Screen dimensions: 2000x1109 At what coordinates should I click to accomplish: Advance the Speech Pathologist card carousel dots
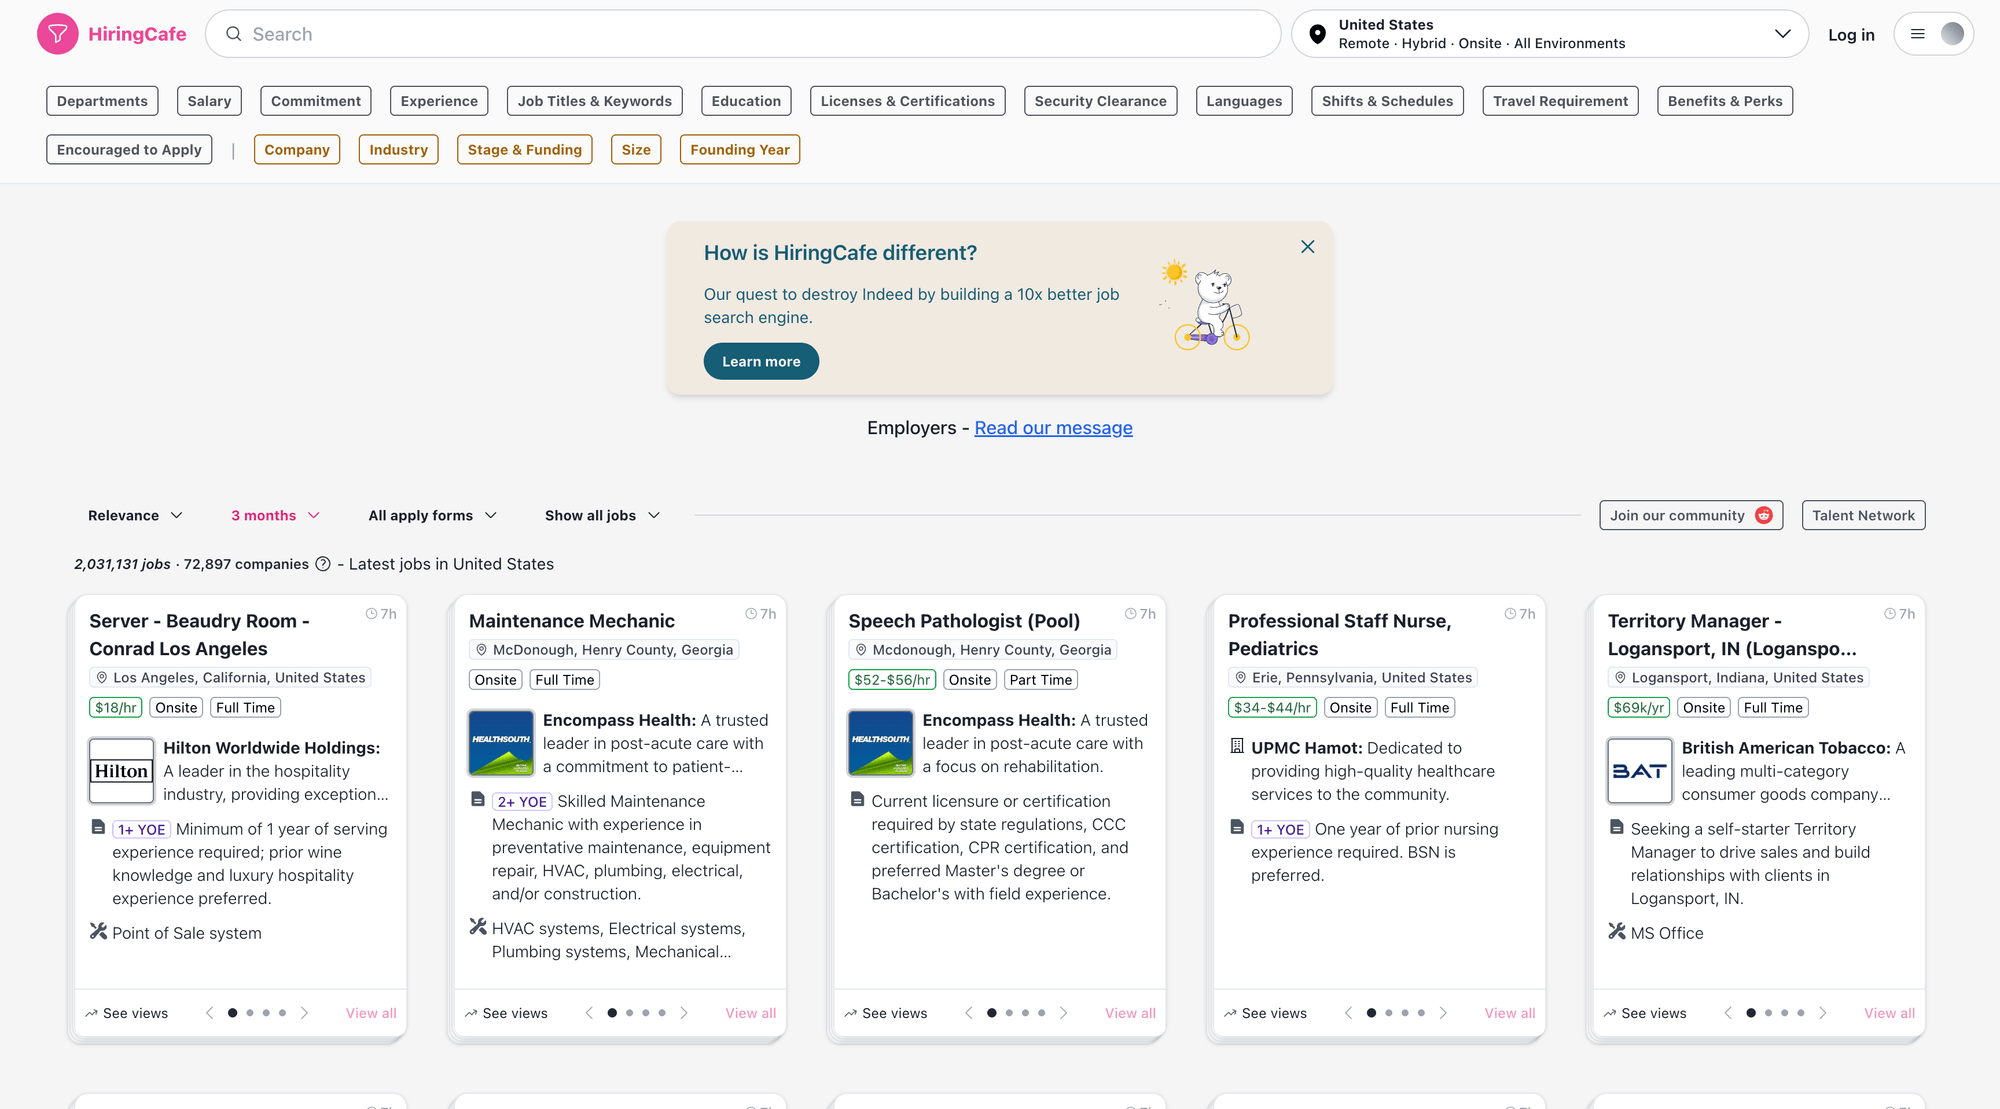tap(1064, 1012)
